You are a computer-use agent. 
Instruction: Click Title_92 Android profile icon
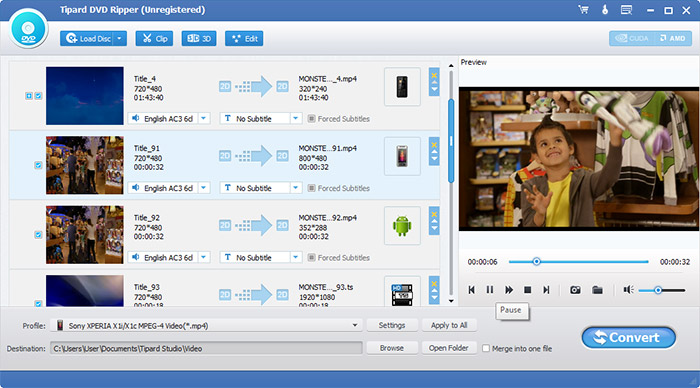402,225
